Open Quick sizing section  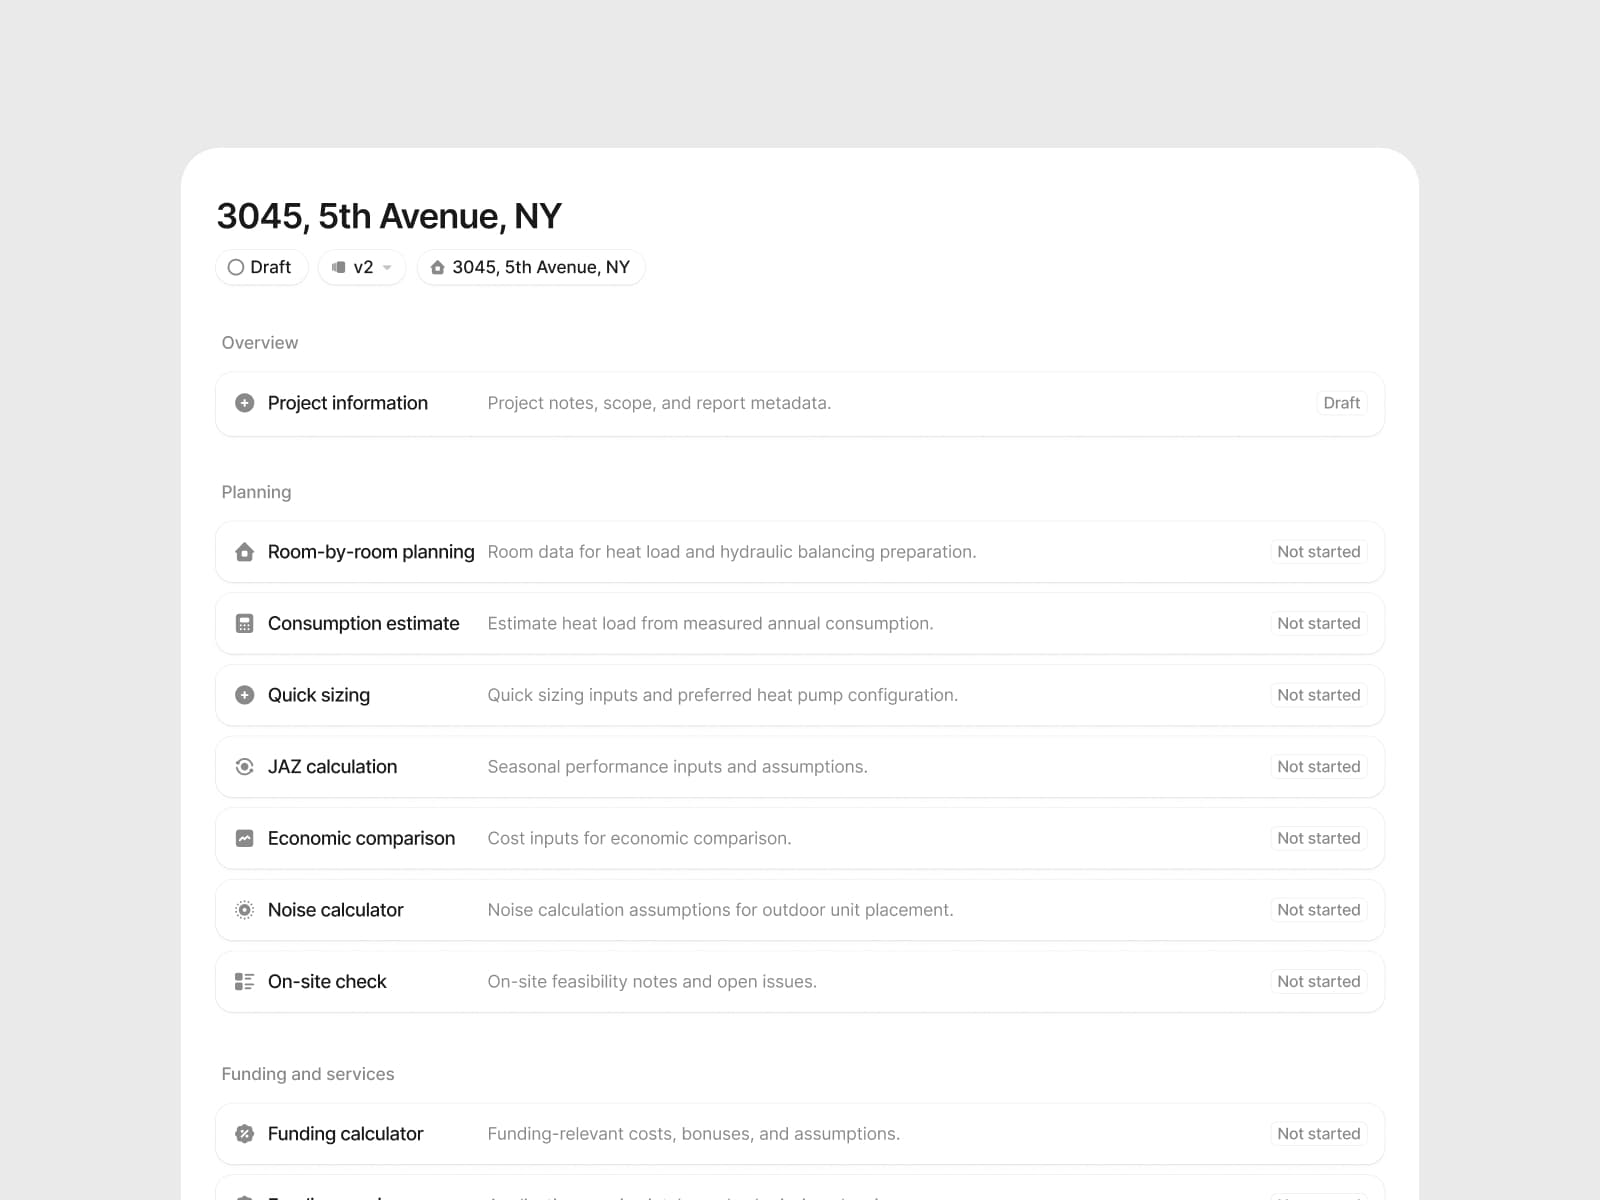(x=800, y=695)
